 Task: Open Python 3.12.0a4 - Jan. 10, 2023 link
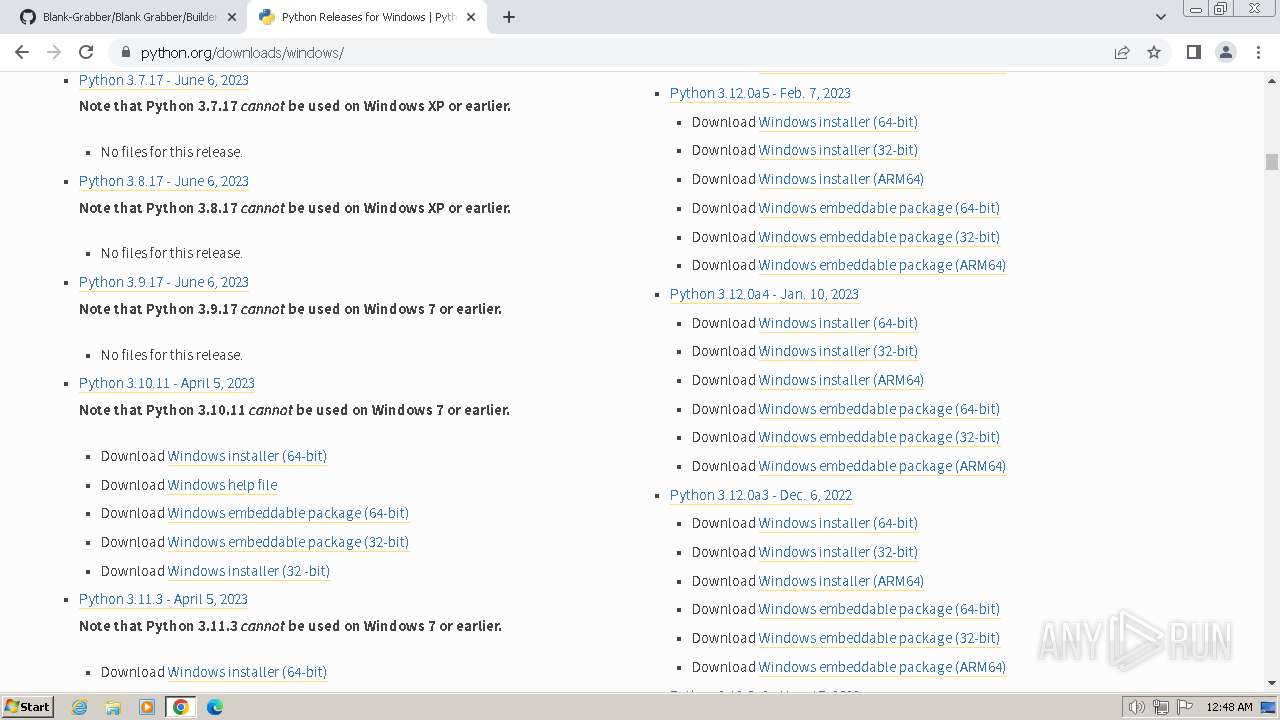[764, 294]
